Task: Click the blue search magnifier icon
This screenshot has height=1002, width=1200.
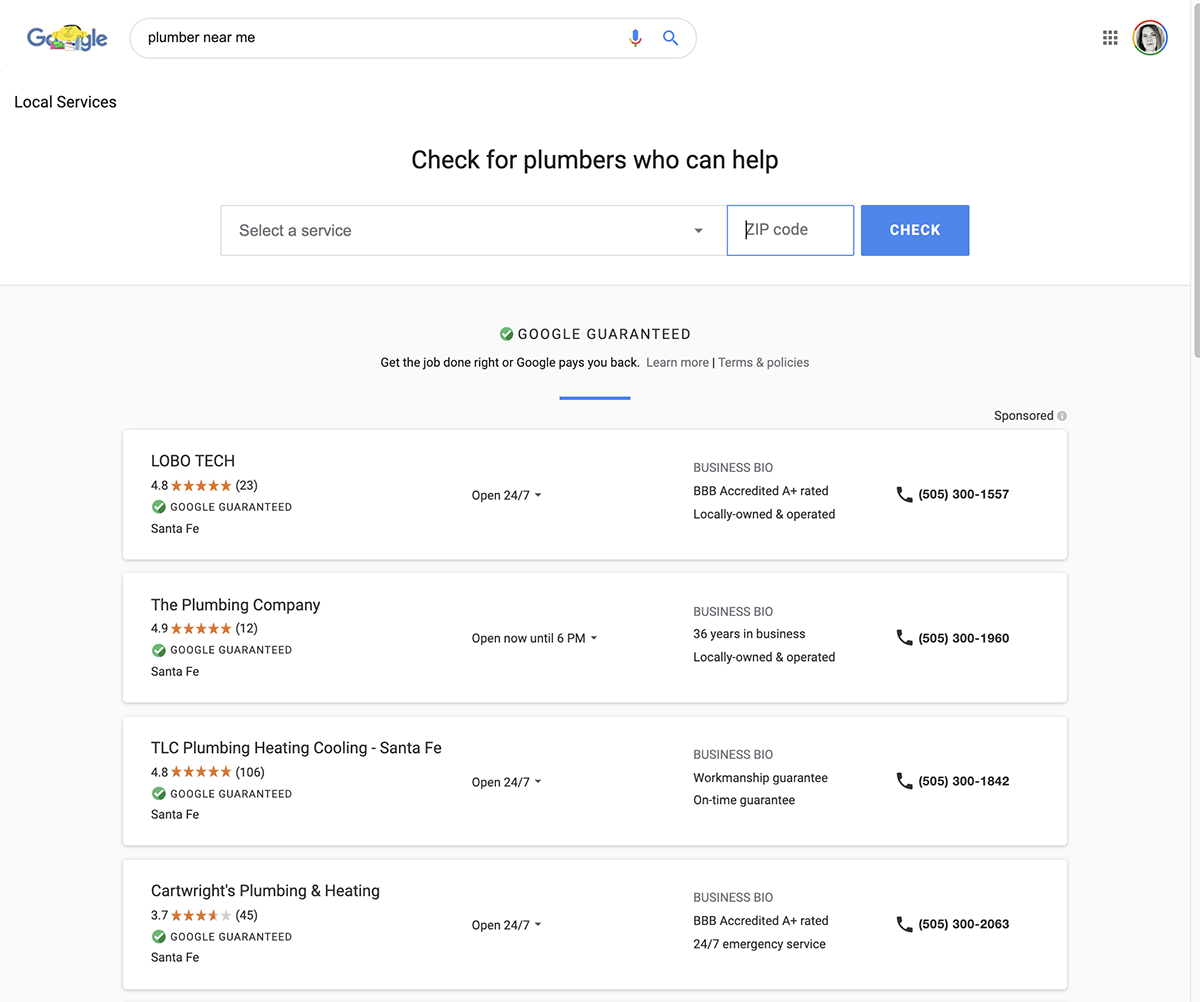Action: tap(670, 38)
